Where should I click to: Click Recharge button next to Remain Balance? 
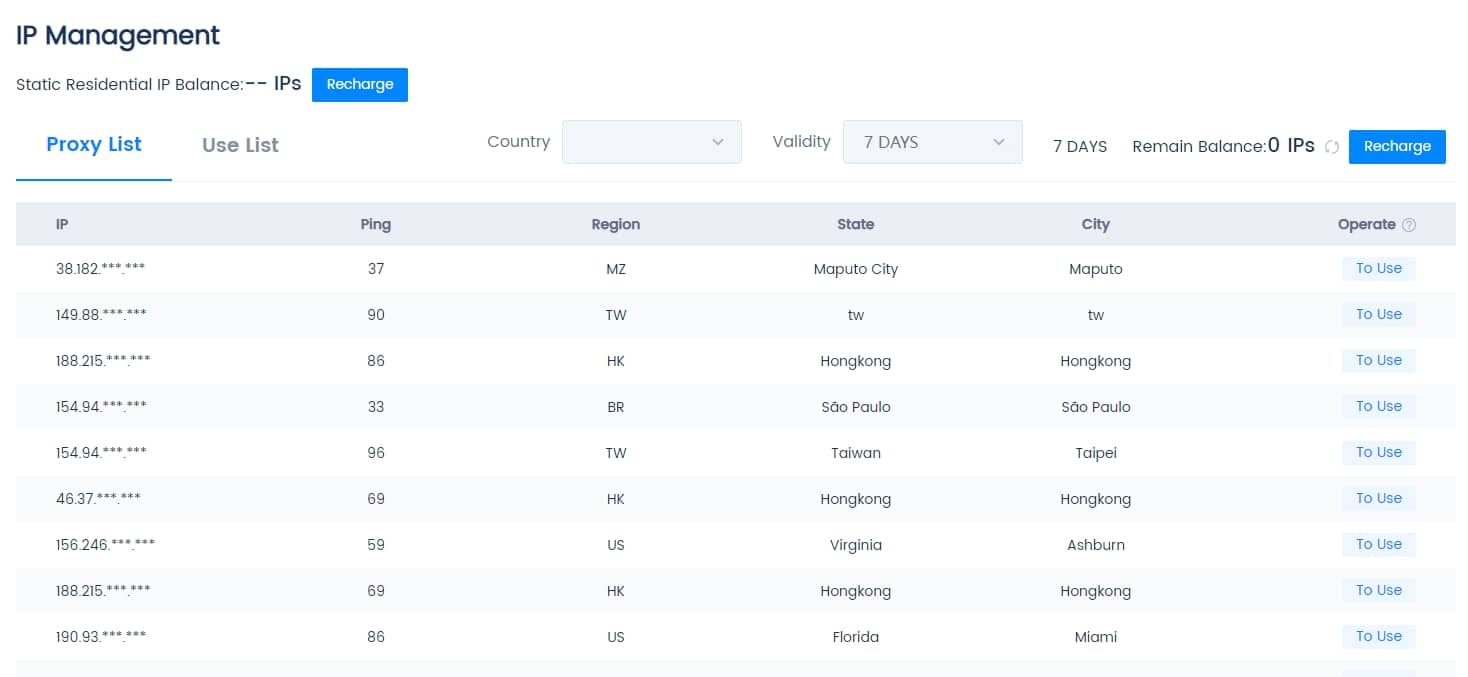click(x=1397, y=147)
